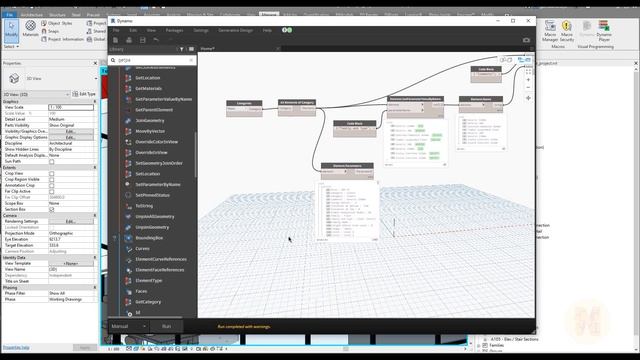Screen dimensions: 640x360
Task: Open the Dynamo View menu
Action: 151,30
